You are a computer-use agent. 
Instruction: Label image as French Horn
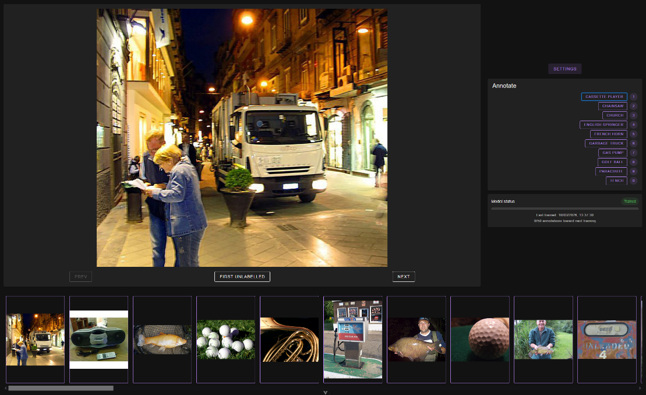click(x=609, y=134)
